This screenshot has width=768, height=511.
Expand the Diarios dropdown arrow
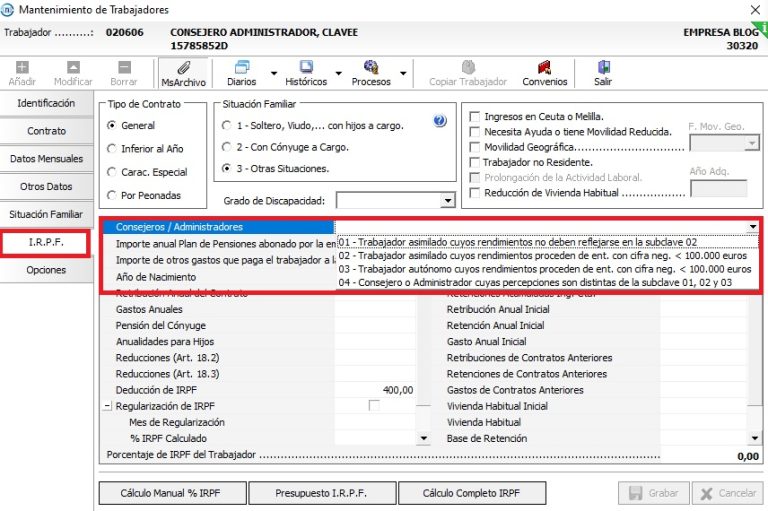click(x=274, y=73)
